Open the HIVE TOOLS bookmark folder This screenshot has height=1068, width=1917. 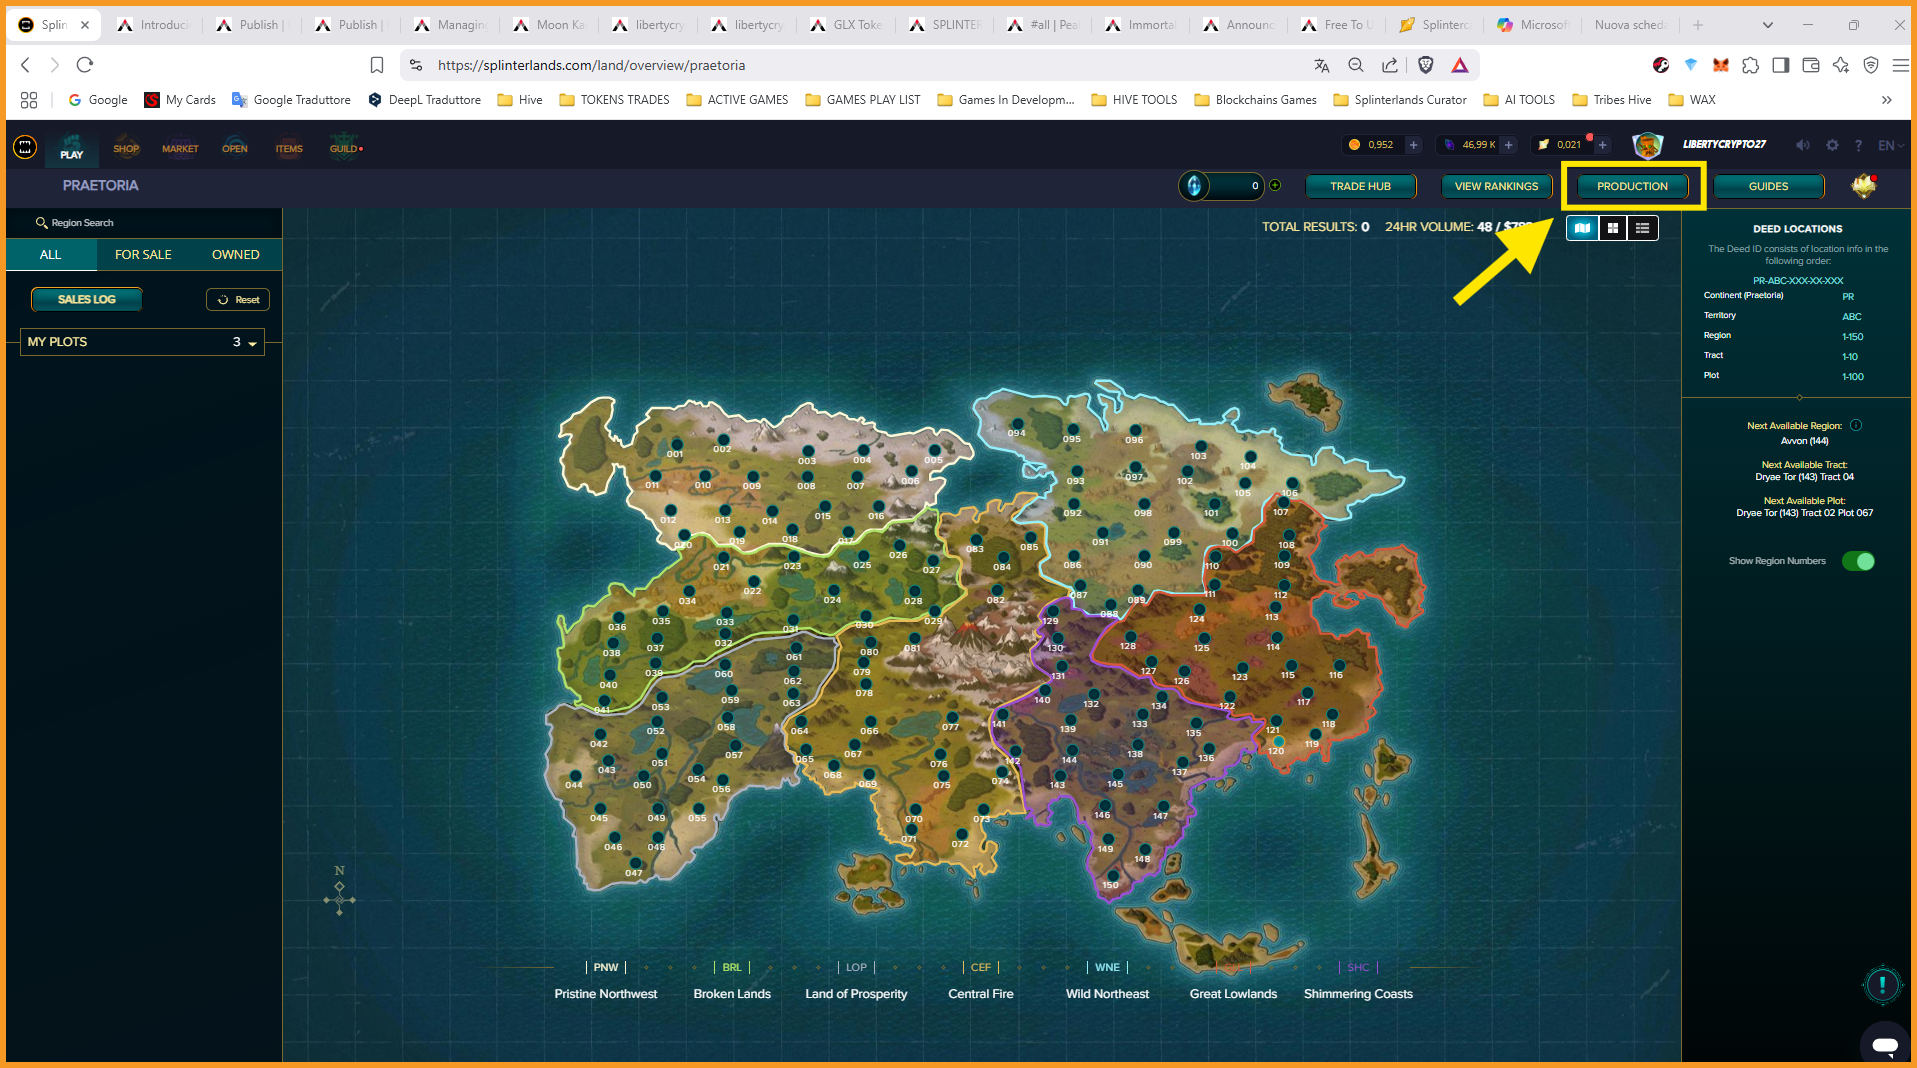[x=1134, y=100]
